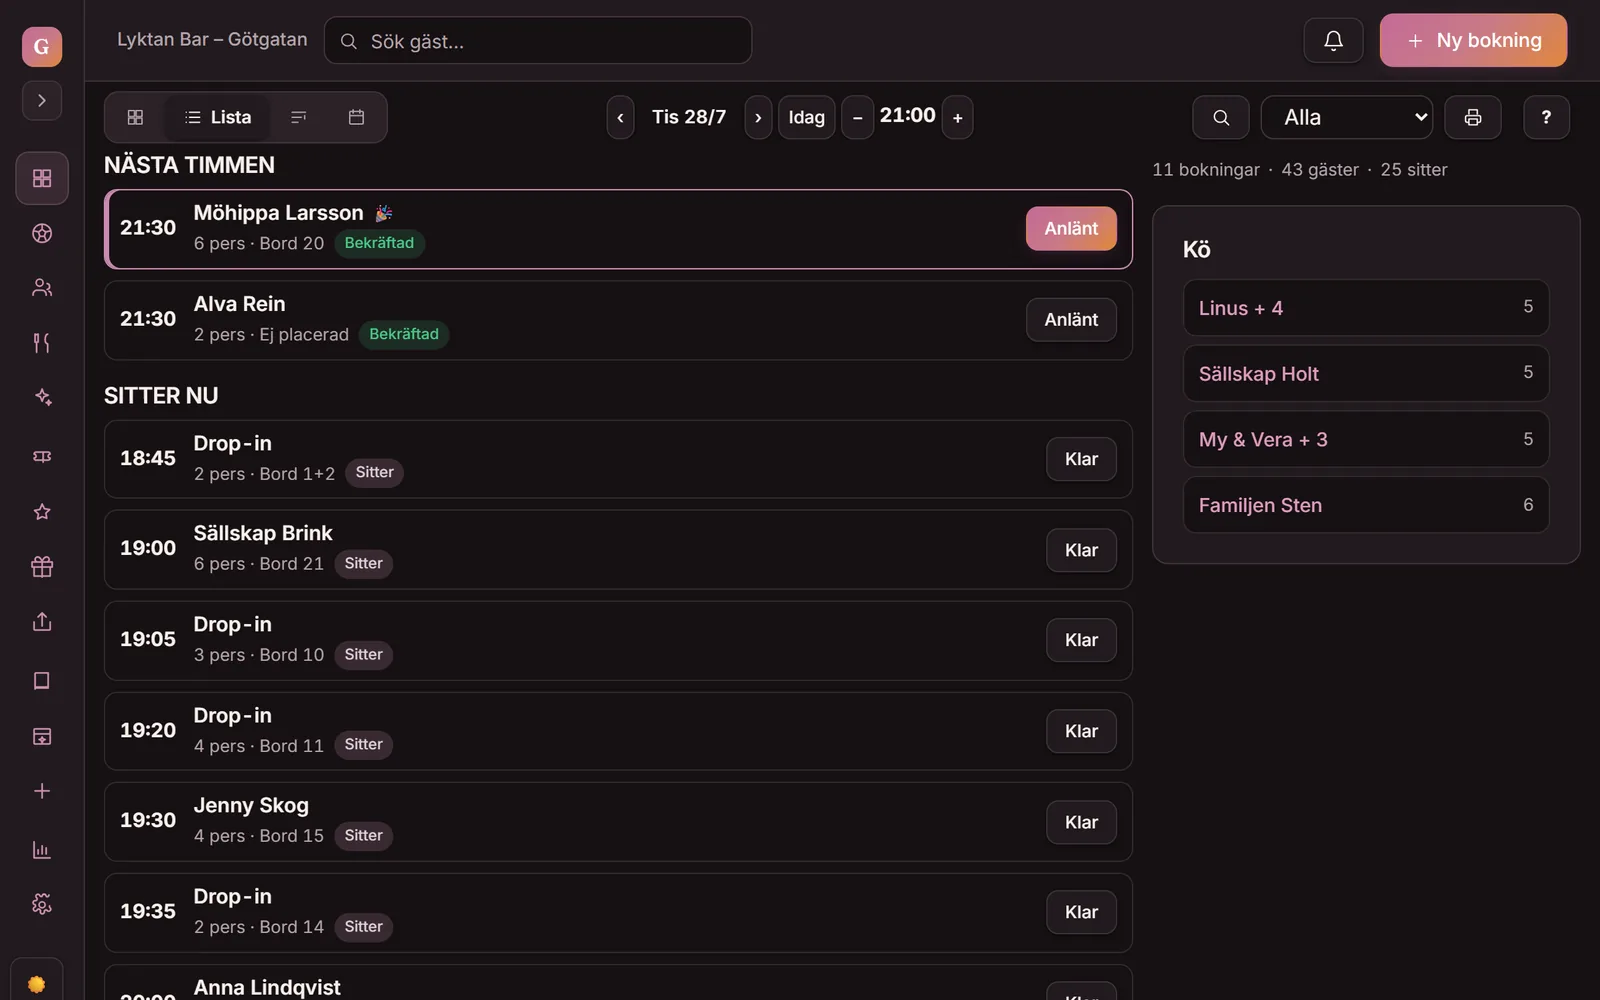This screenshot has height=1000, width=1600.
Task: Click Bekräftad badge on Alva Rein
Action: tap(404, 334)
